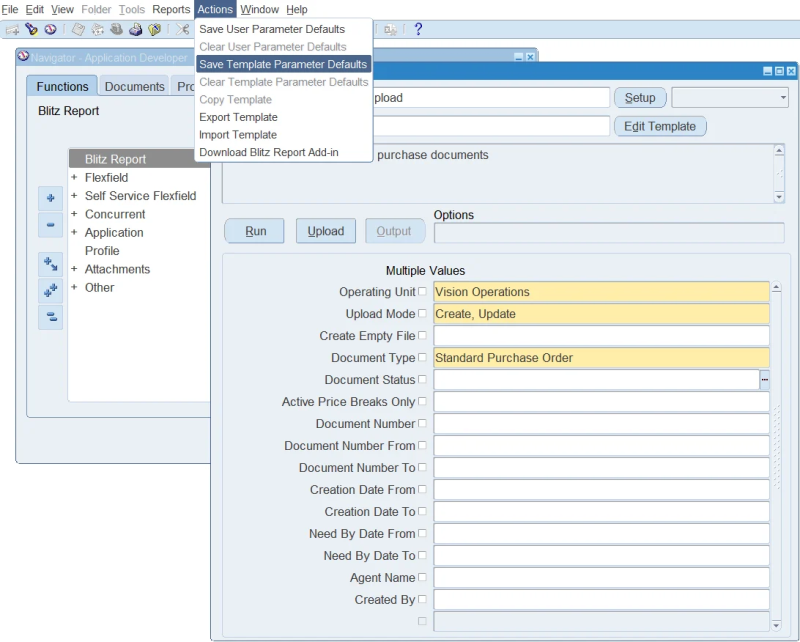Click the Setup button
Viewport: 800px width, 642px height.
[640, 97]
